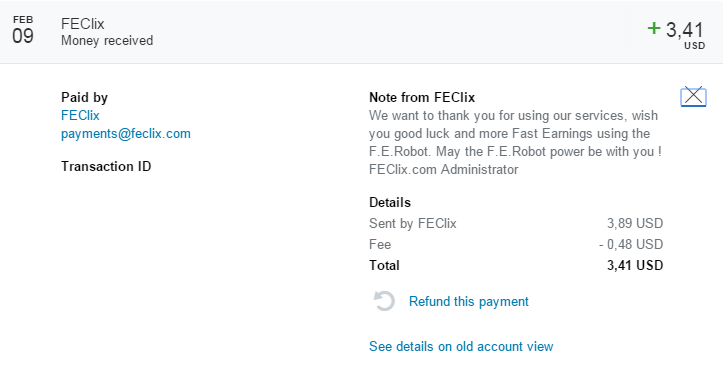
Task: Click the bold Total 3,41 USD value
Action: pyautogui.click(x=635, y=265)
